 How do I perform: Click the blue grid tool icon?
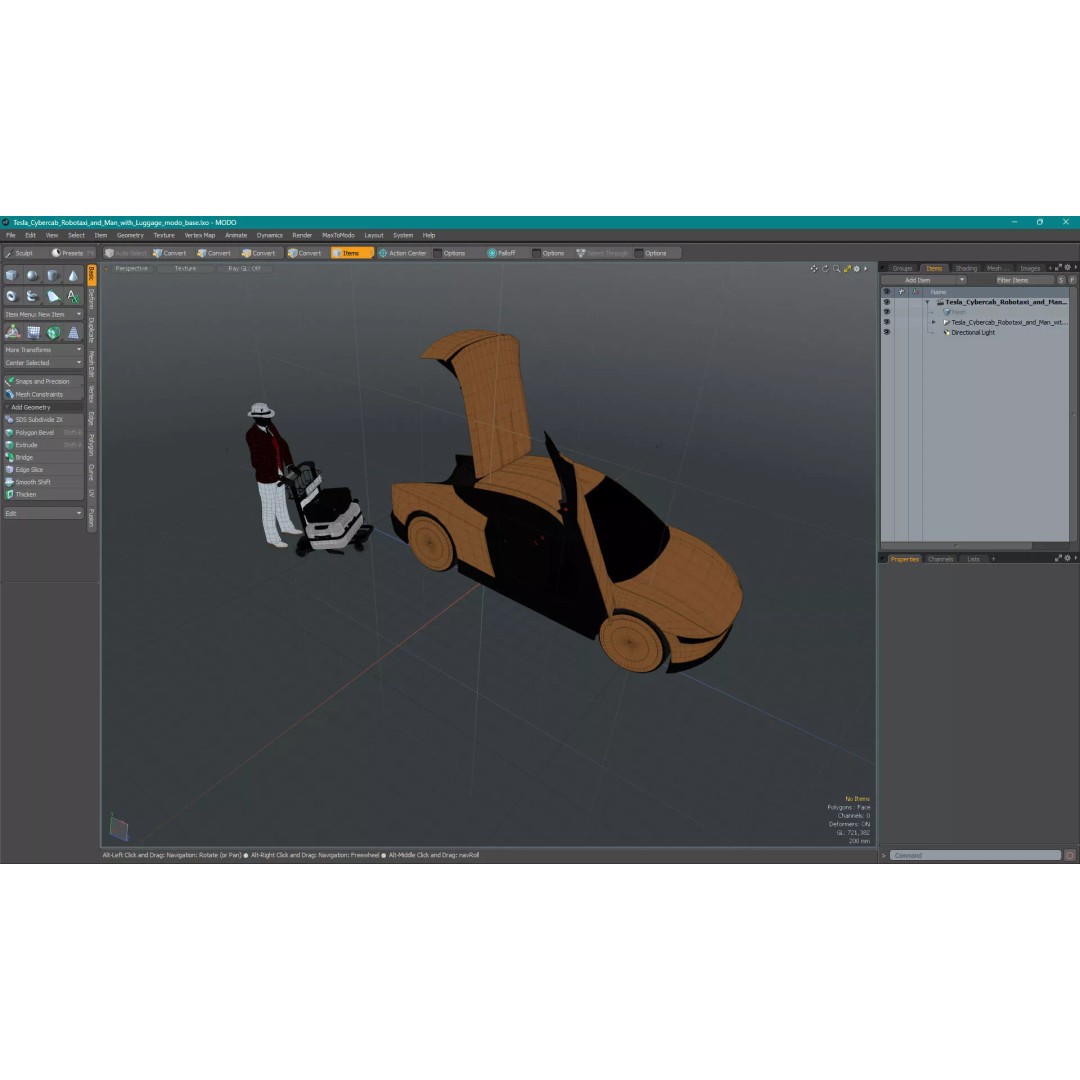[33, 333]
